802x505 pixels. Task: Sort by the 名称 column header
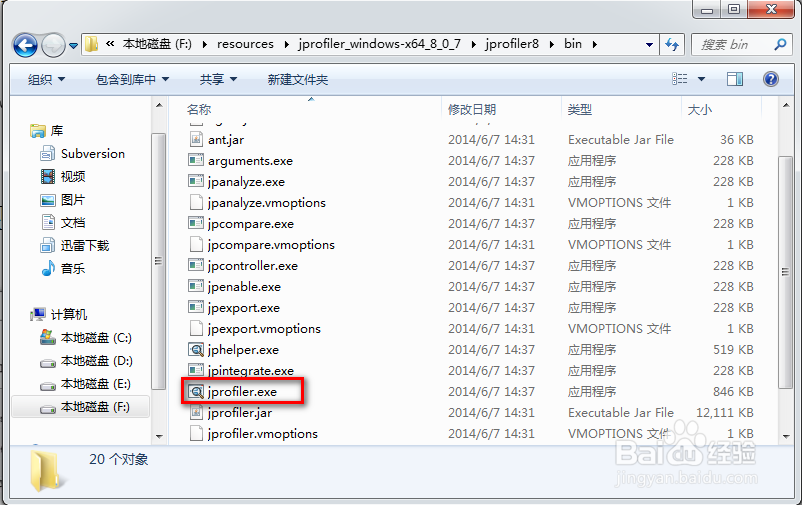pos(199,109)
